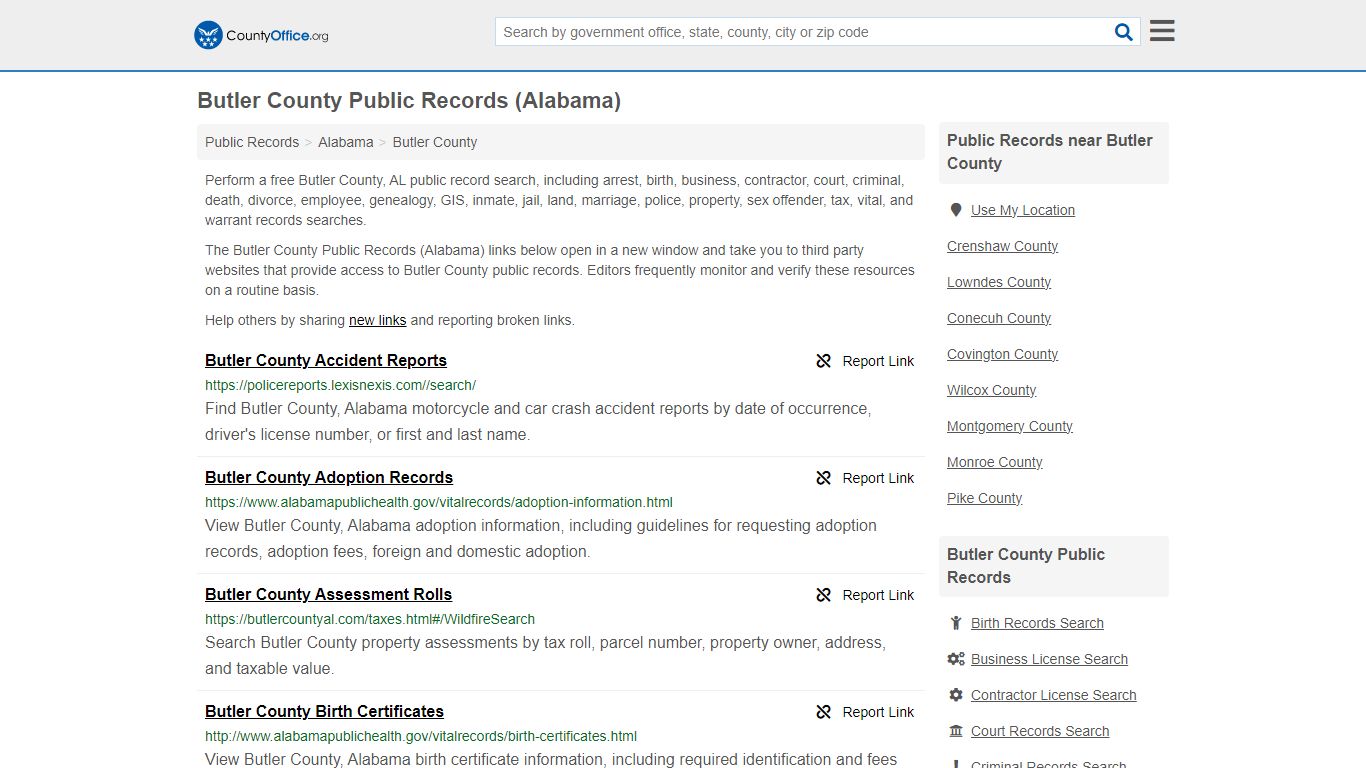Open adoption-information.html URL
1366x768 pixels.
pos(439,502)
